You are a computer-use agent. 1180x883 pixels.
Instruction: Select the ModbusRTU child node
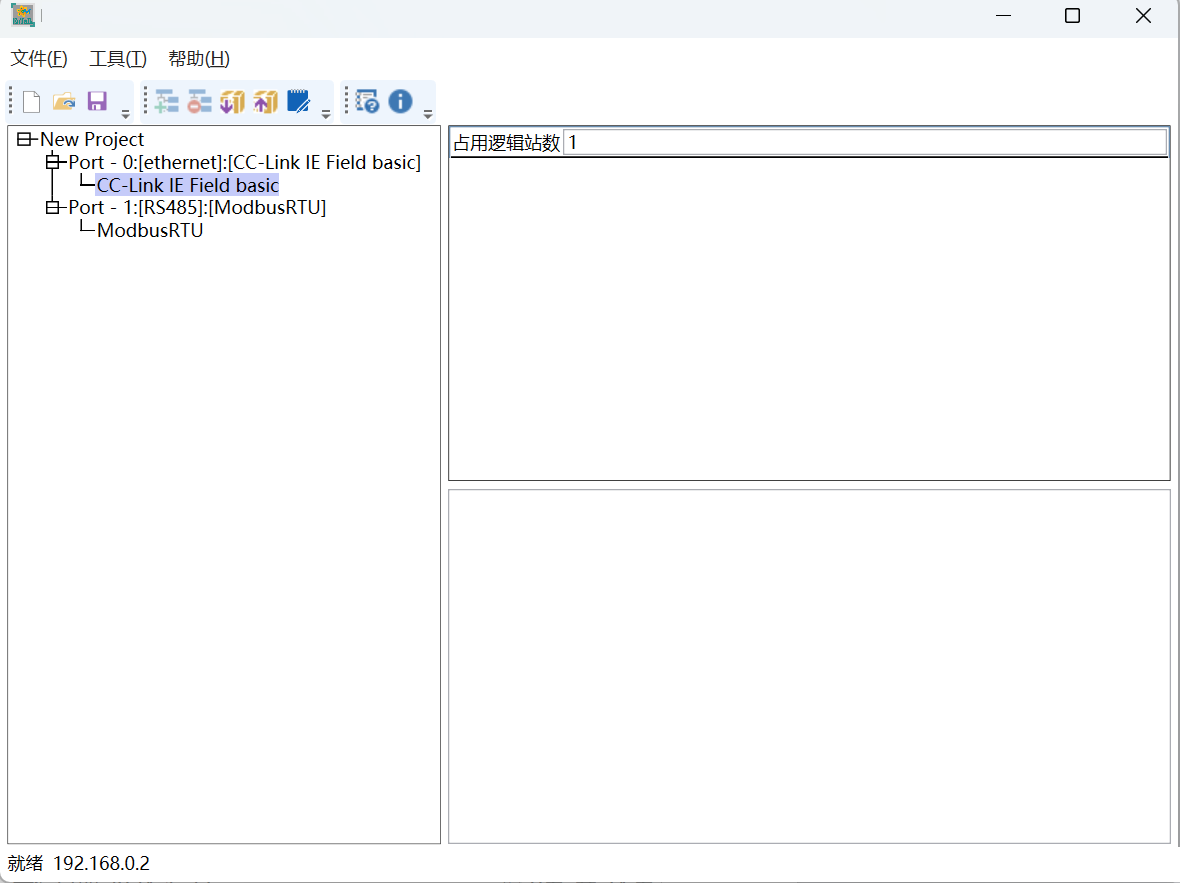point(150,230)
